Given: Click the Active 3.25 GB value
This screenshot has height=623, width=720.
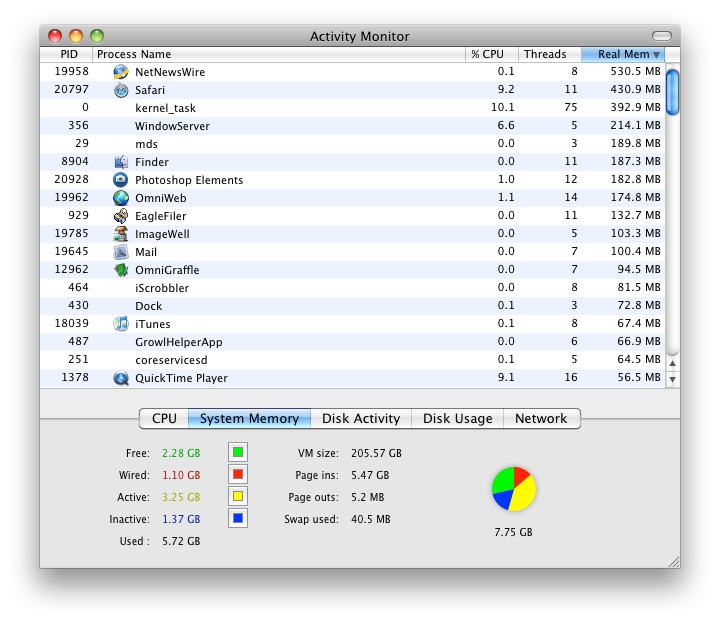Looking at the screenshot, I should 181,497.
